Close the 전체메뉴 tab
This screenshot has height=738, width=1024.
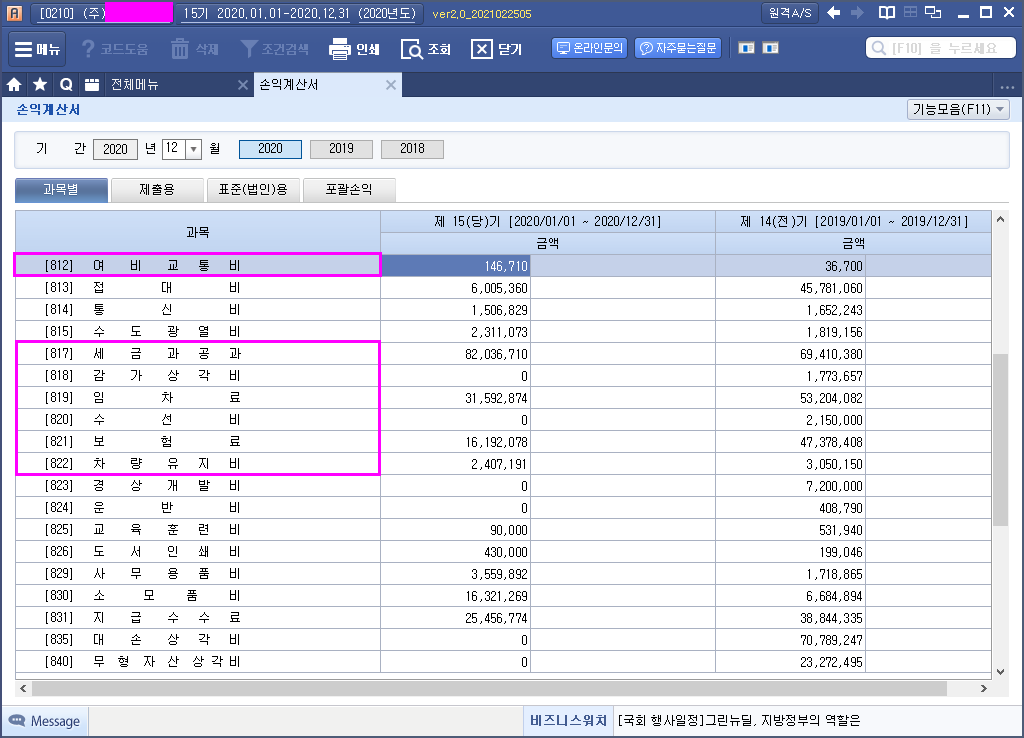(242, 85)
